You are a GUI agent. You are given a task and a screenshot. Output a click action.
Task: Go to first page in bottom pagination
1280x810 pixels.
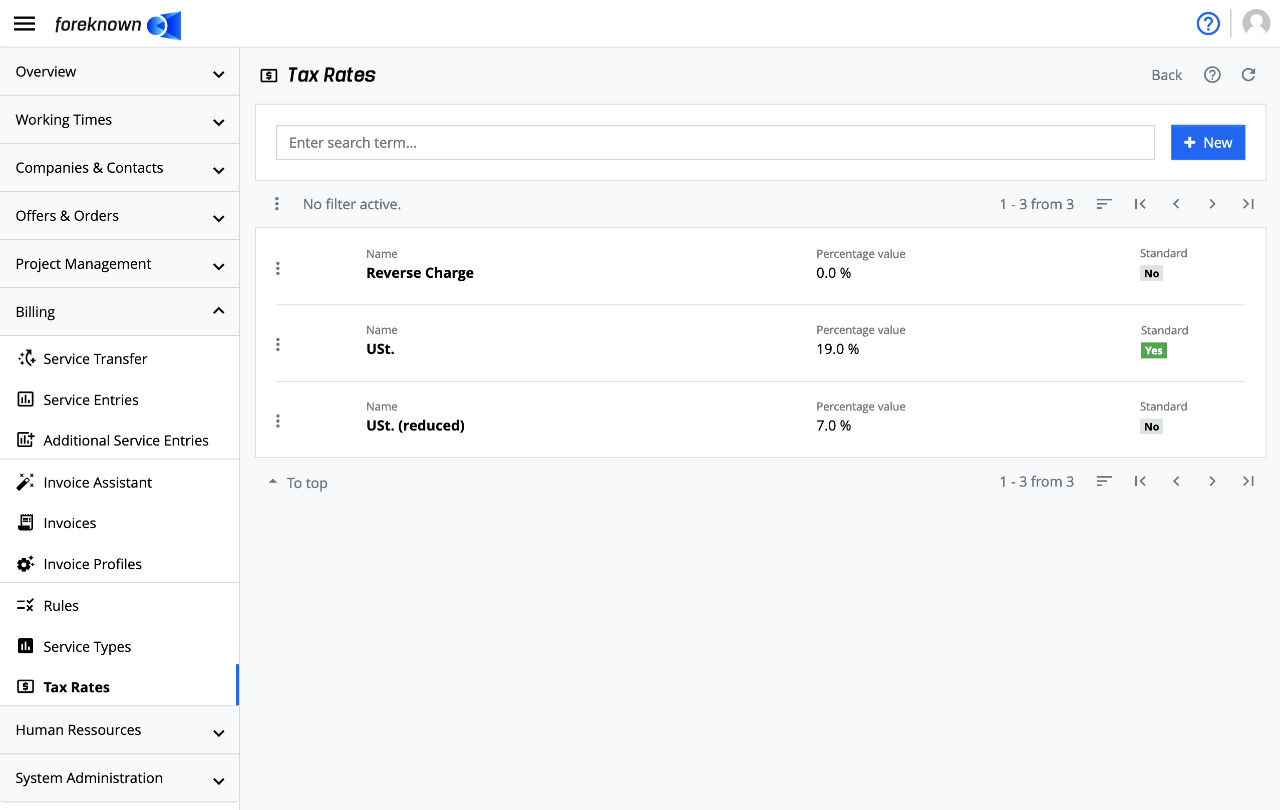coord(1140,481)
